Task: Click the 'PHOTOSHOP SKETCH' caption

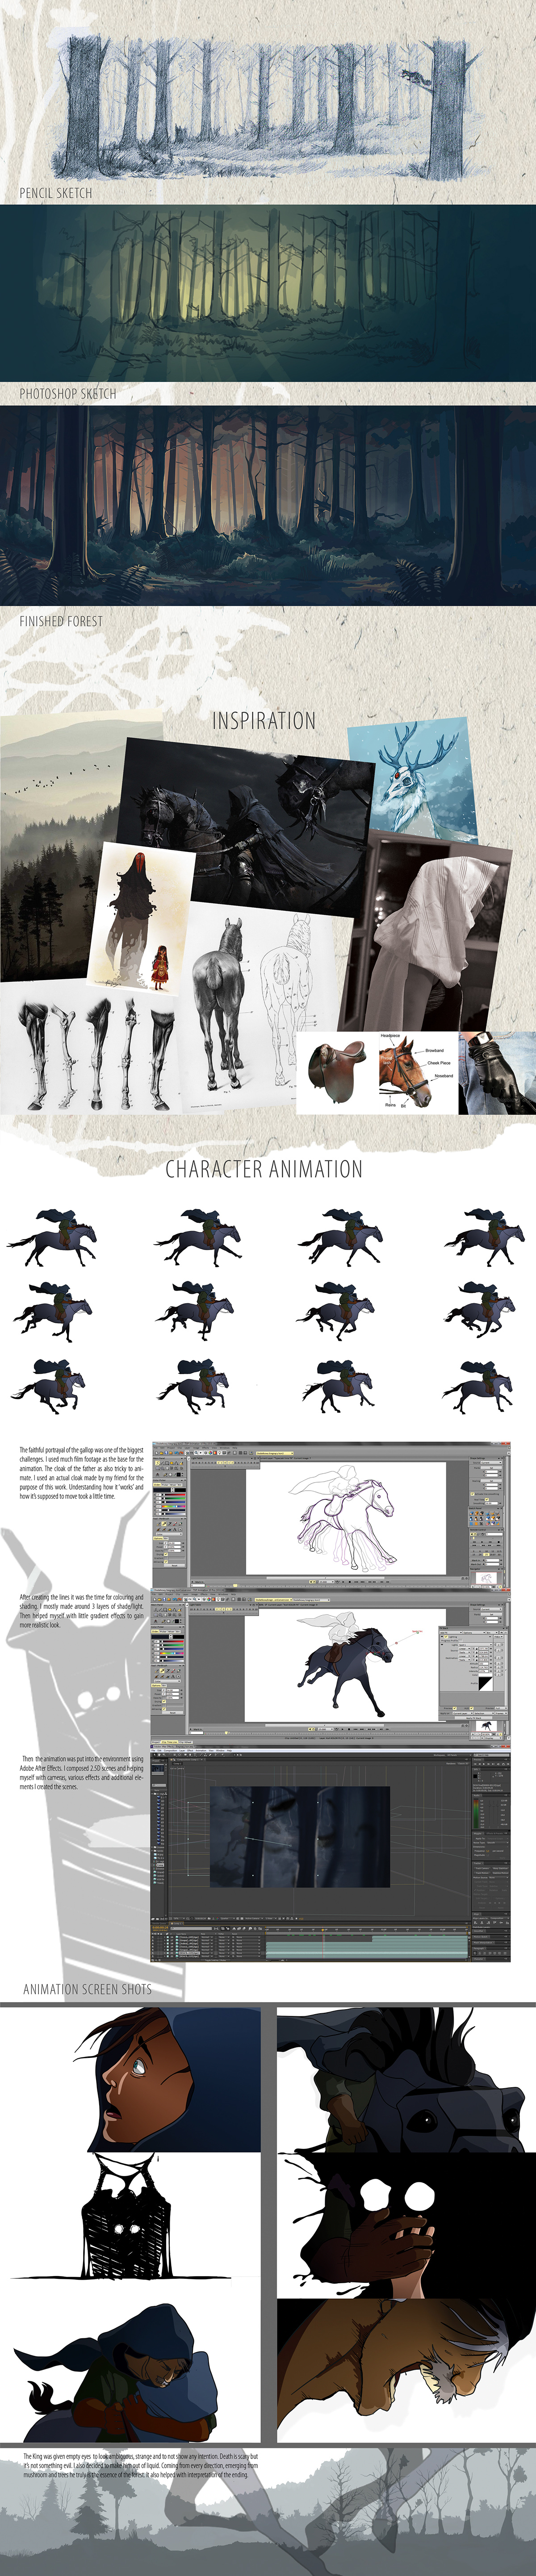Action: [68, 394]
